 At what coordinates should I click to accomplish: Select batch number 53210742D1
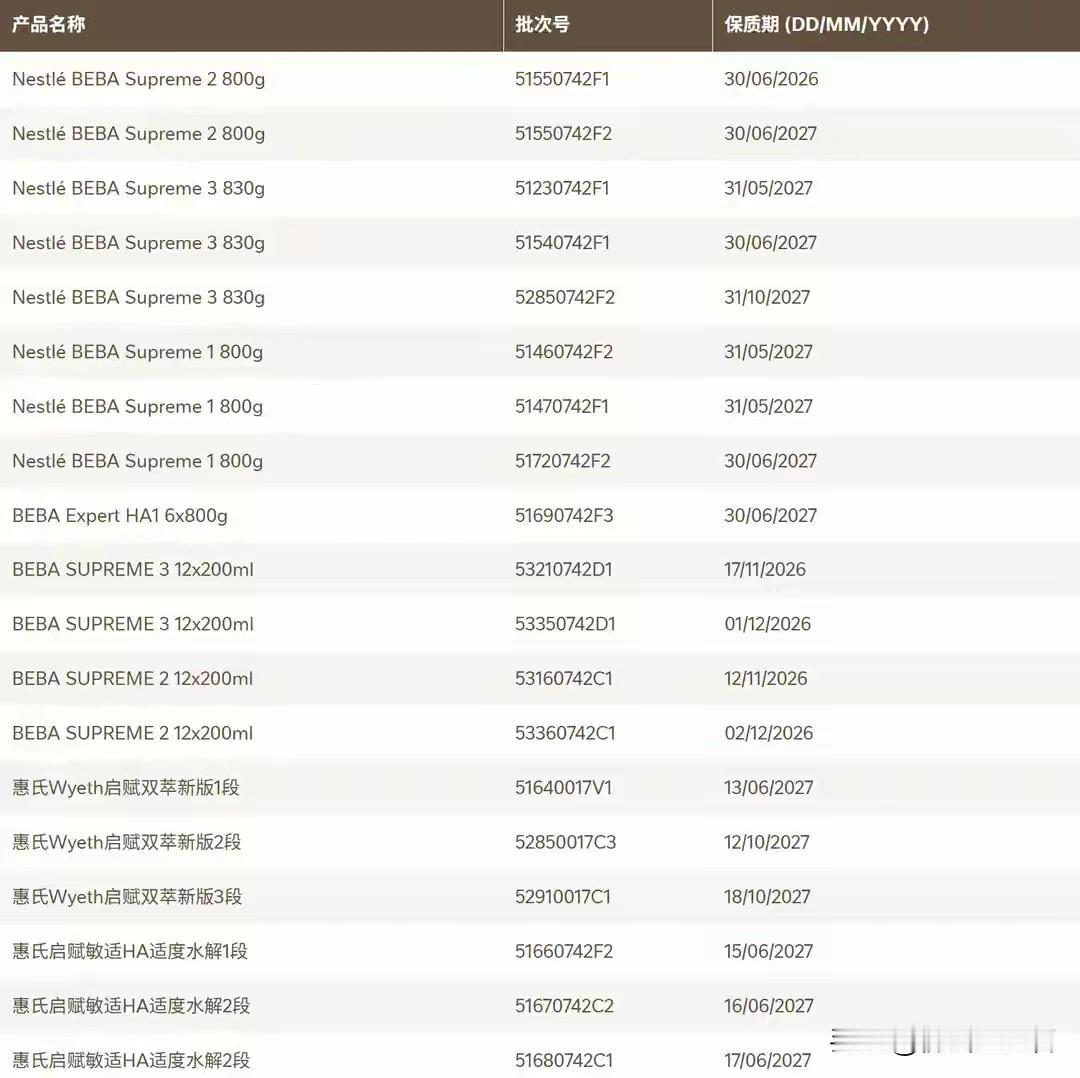click(x=563, y=570)
